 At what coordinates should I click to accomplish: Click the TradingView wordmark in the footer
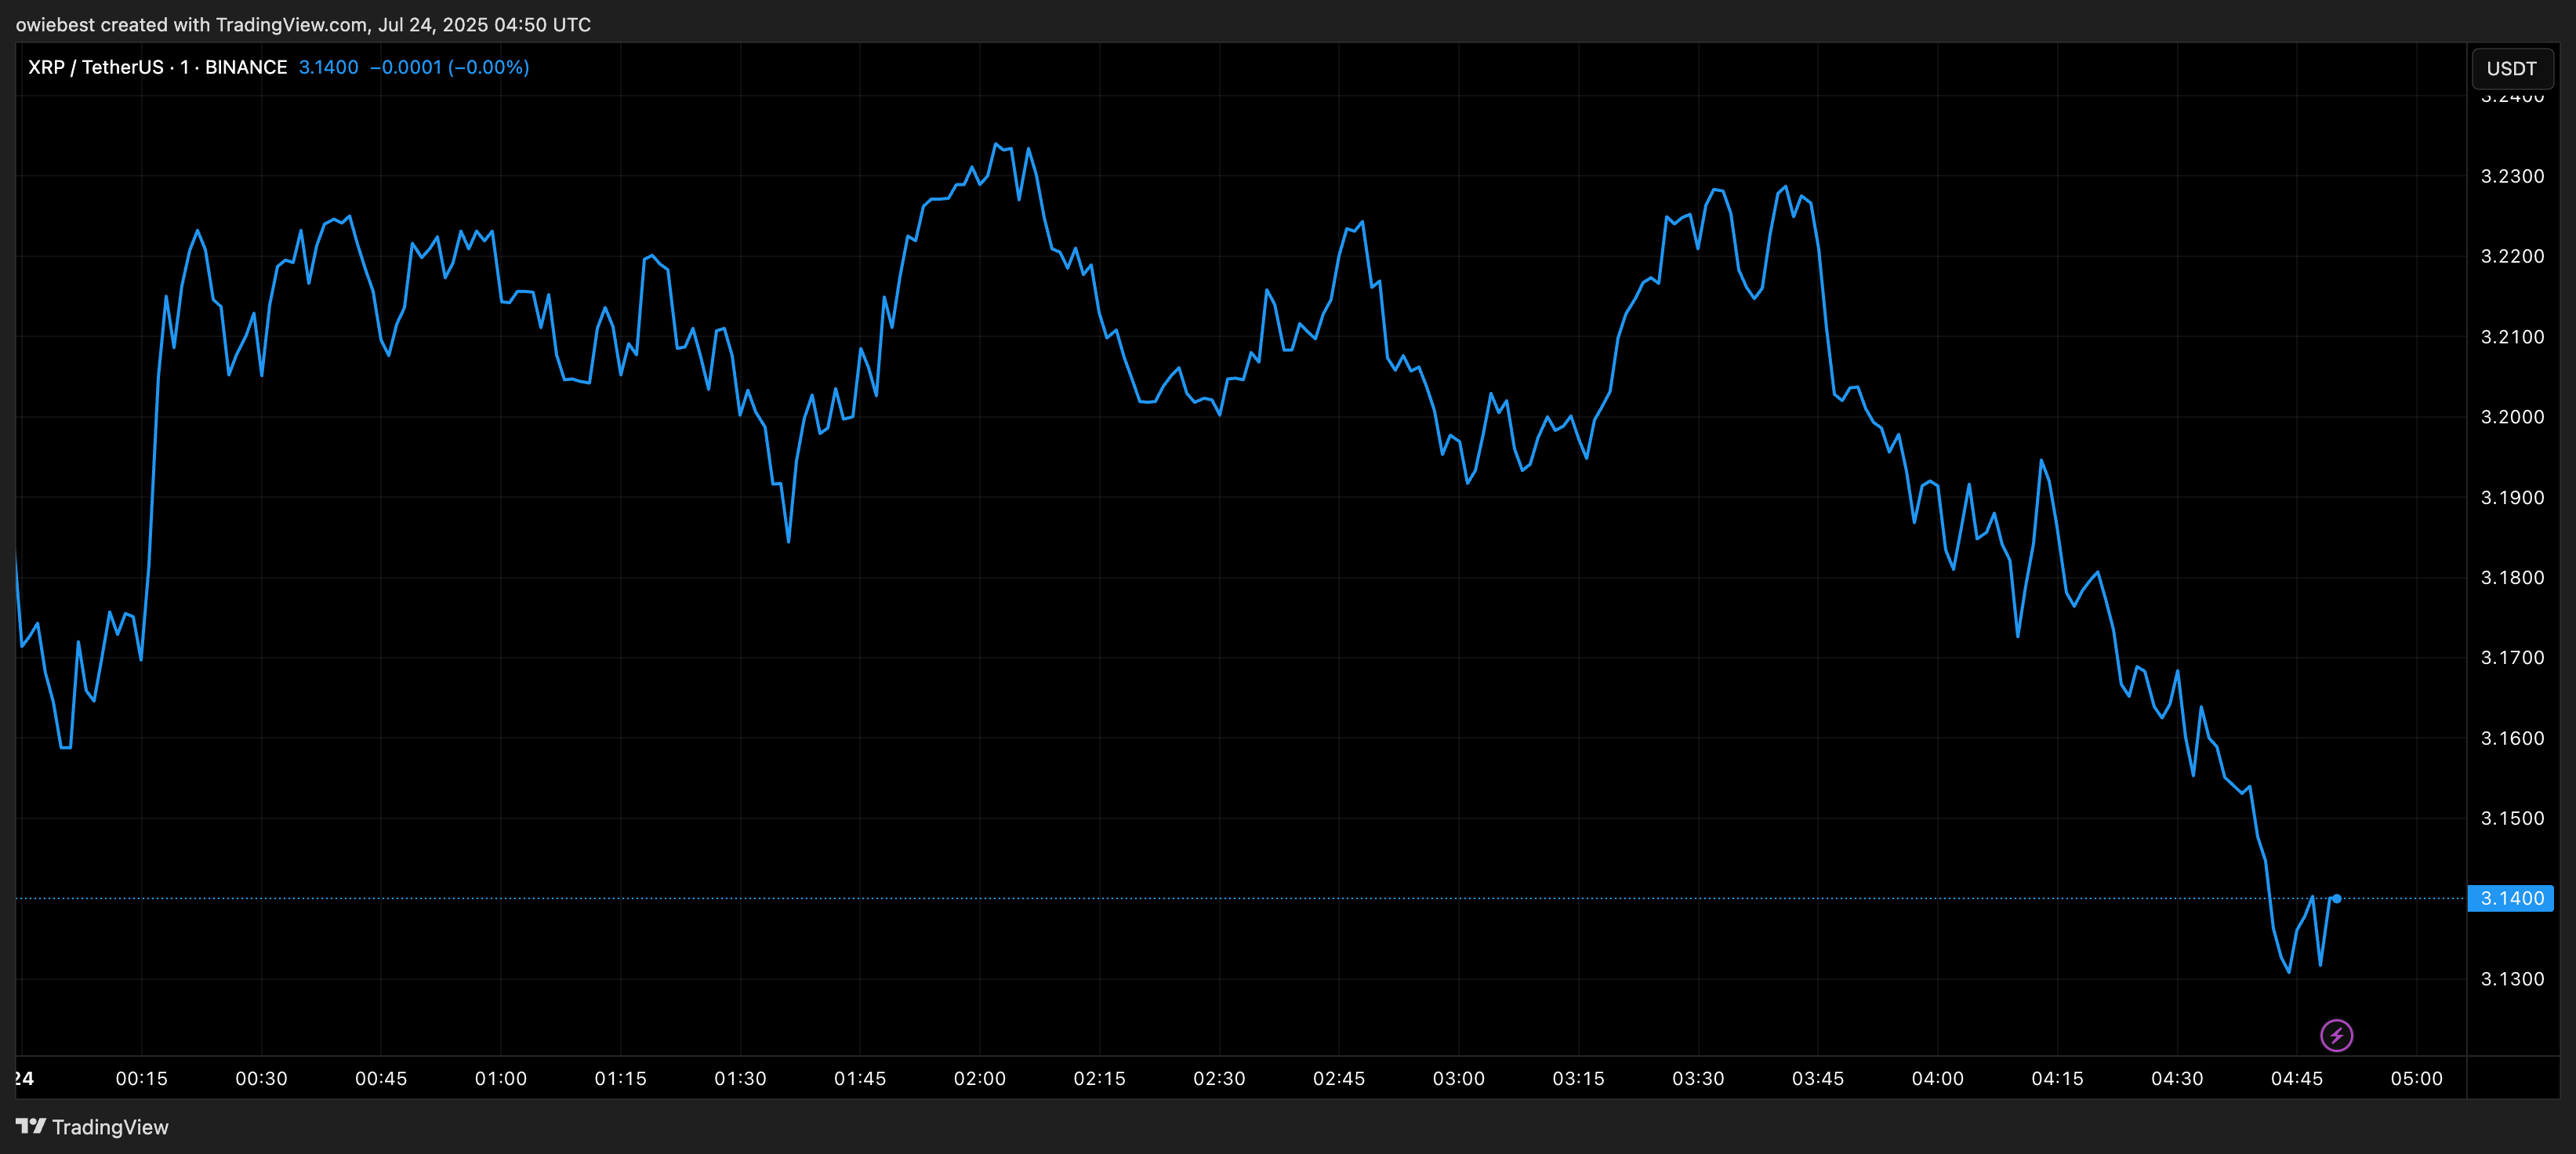[x=110, y=1127]
